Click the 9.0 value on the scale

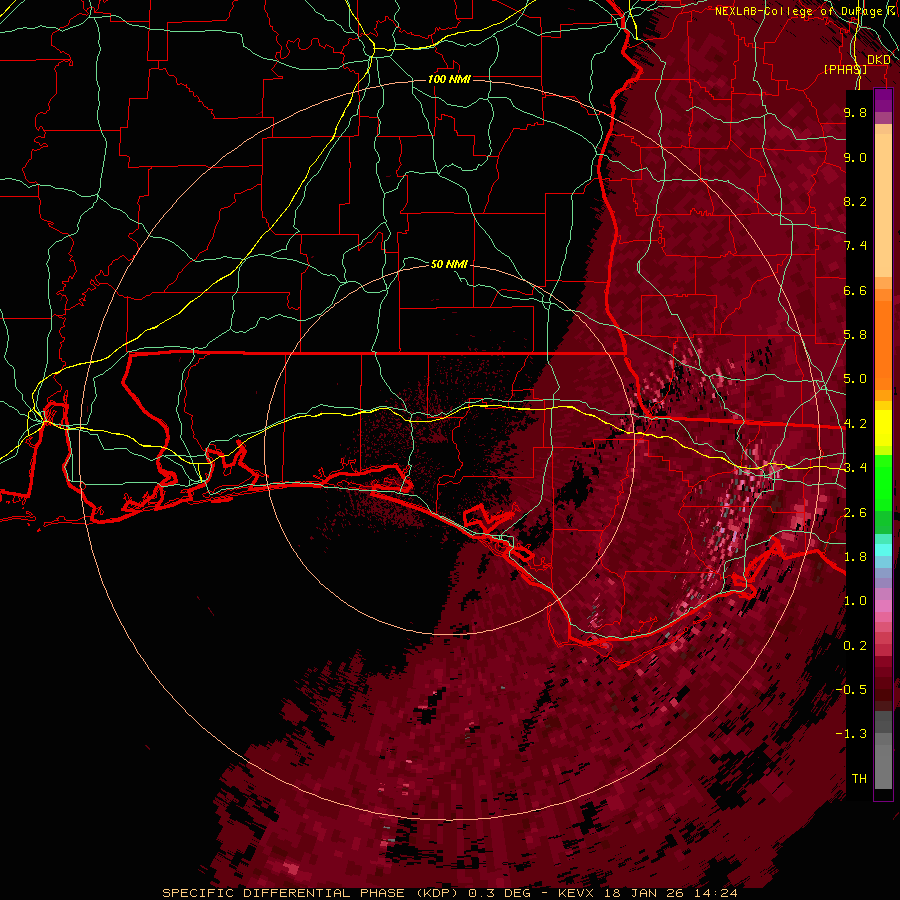[x=855, y=157]
